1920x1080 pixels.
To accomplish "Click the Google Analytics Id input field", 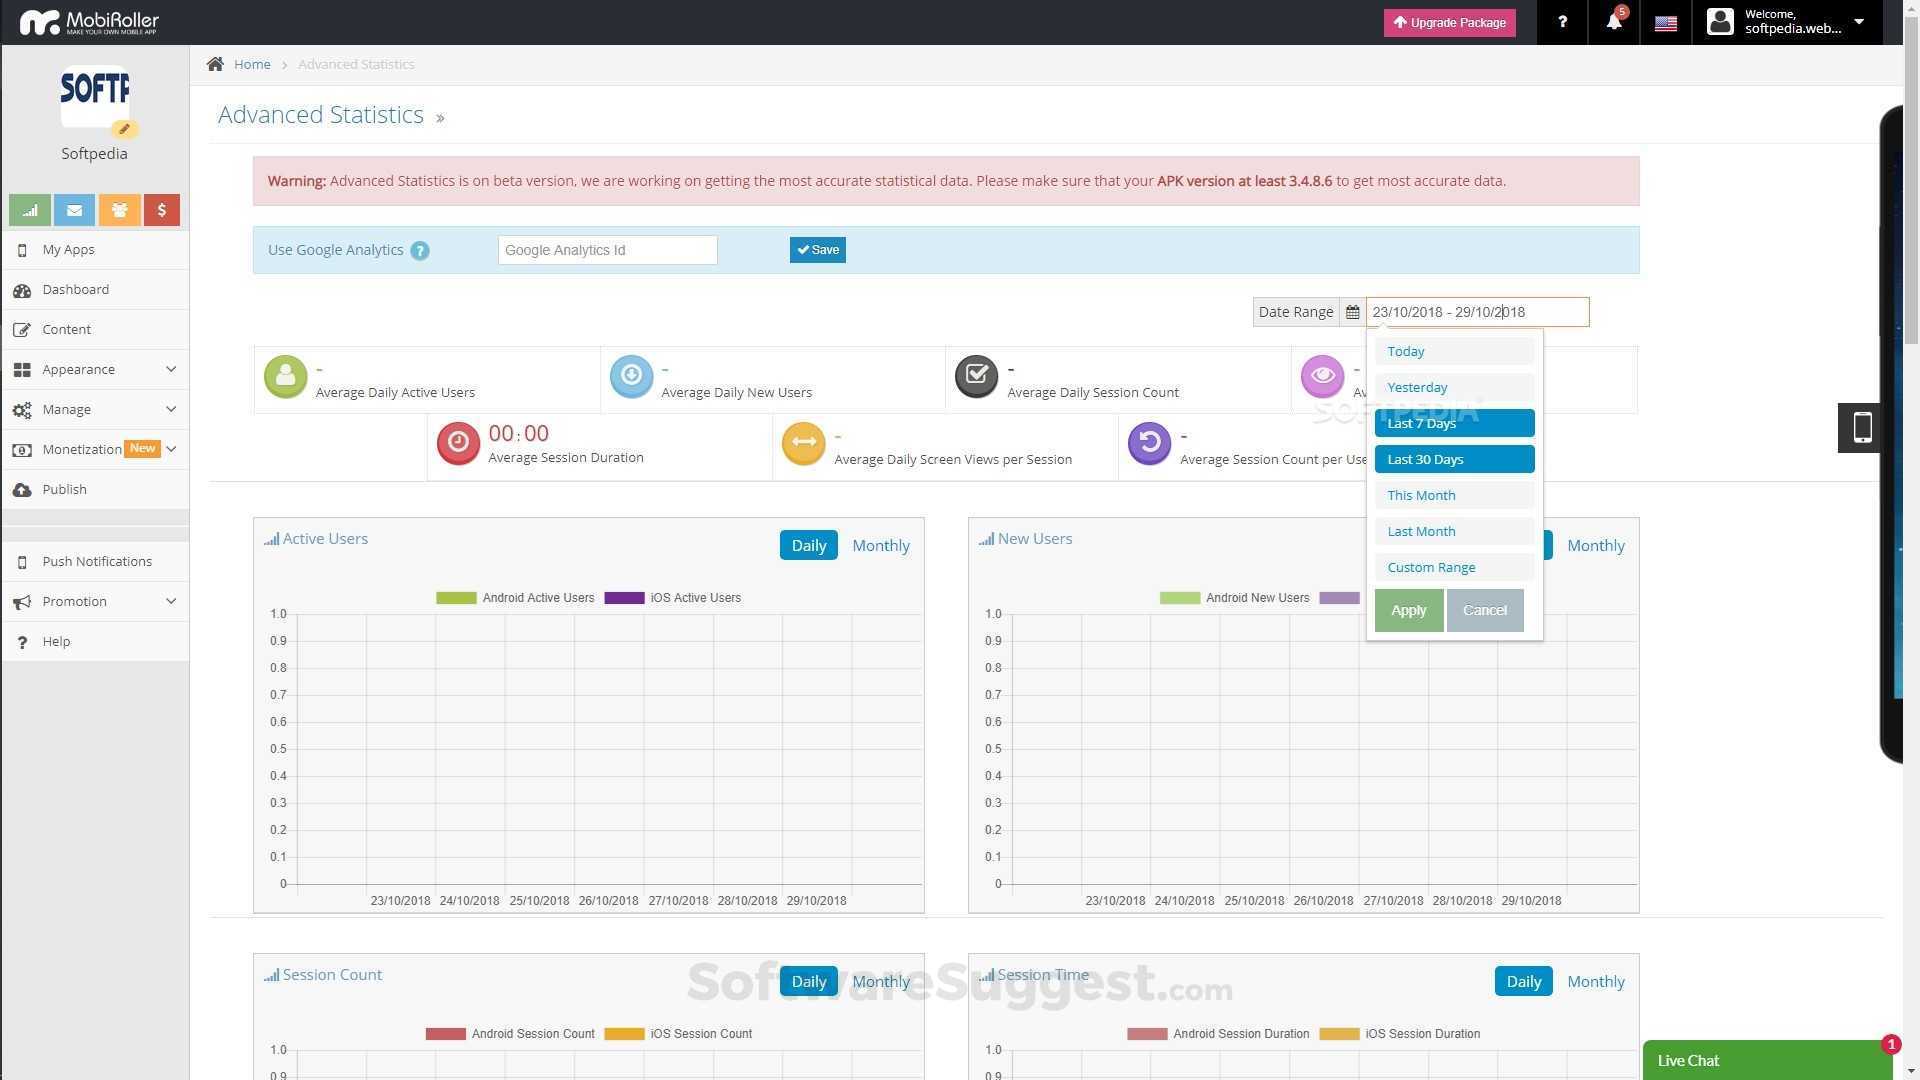I will coord(607,250).
